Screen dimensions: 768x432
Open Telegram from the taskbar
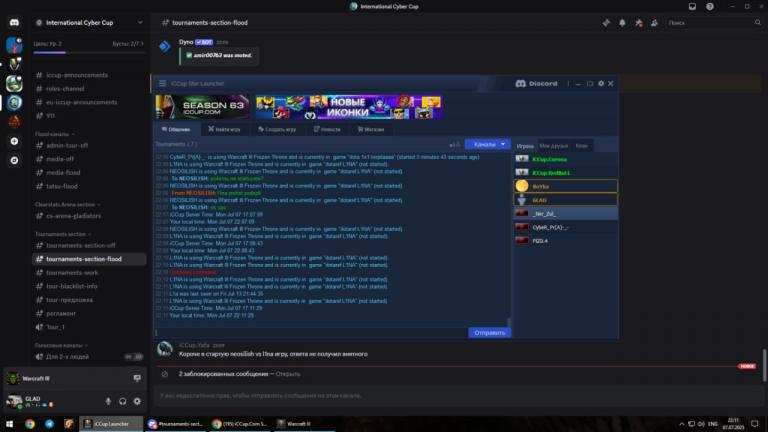49,424
